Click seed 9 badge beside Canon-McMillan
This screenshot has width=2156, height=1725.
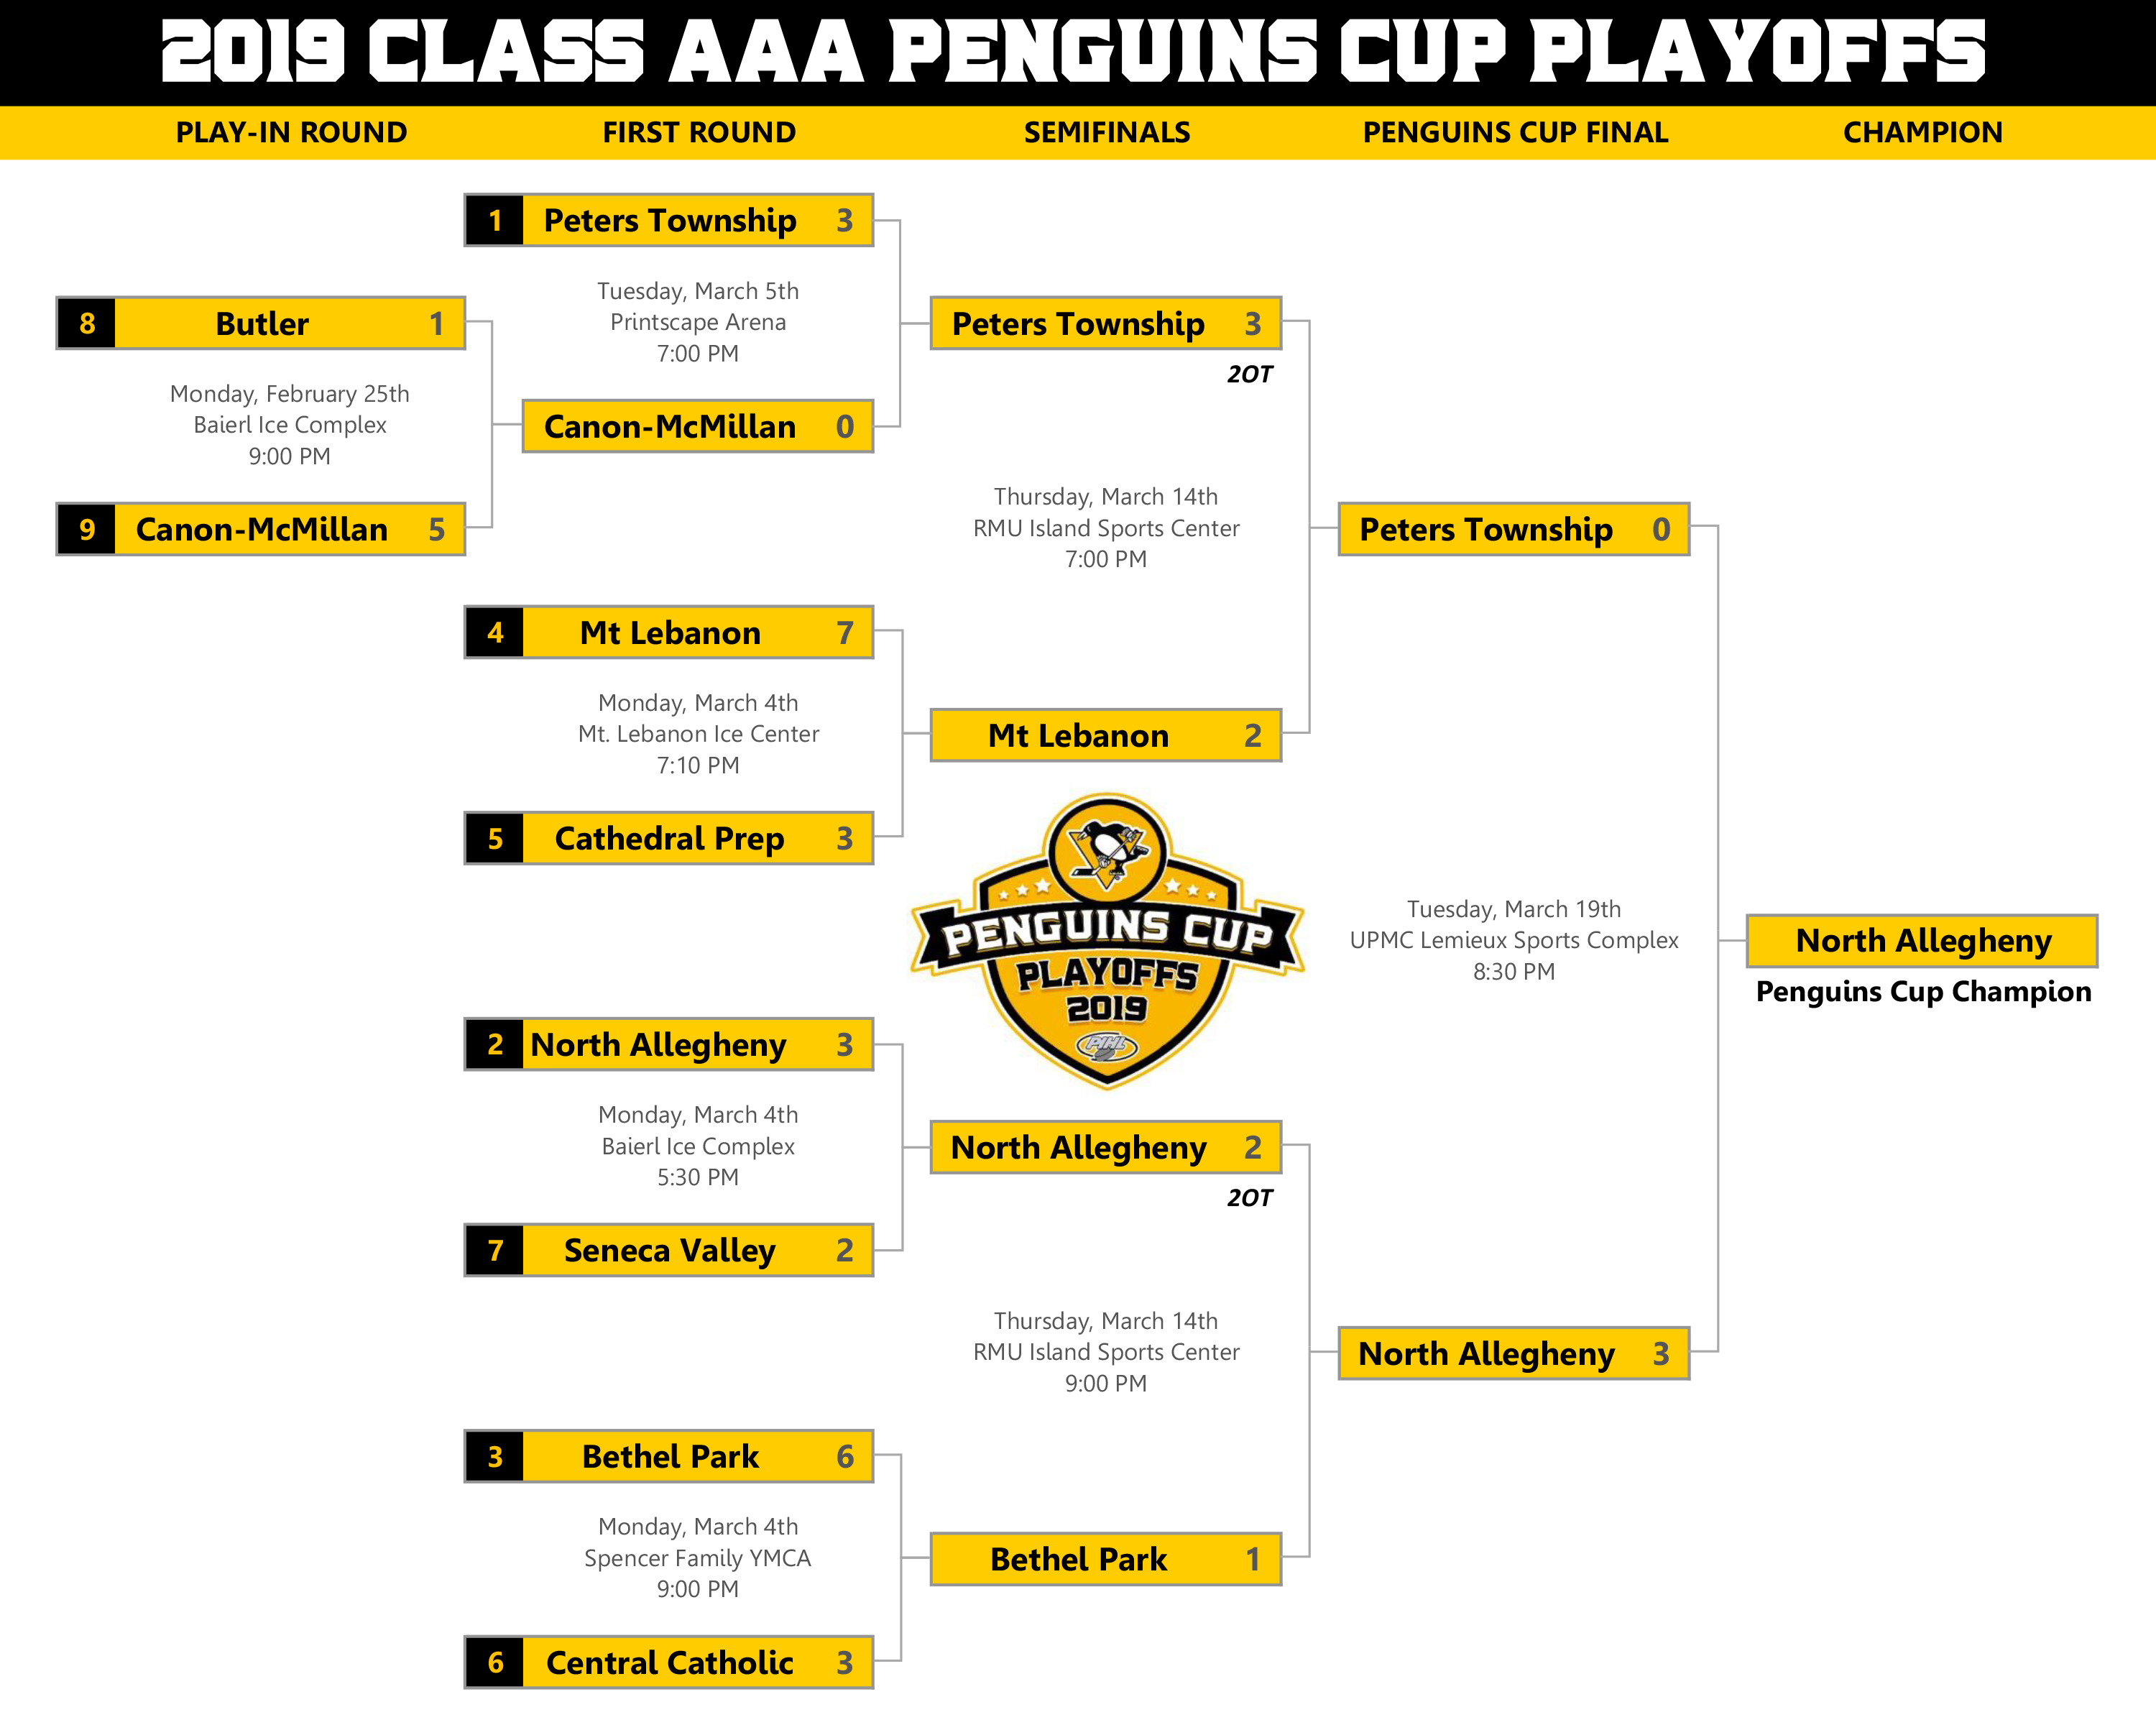[x=87, y=529]
